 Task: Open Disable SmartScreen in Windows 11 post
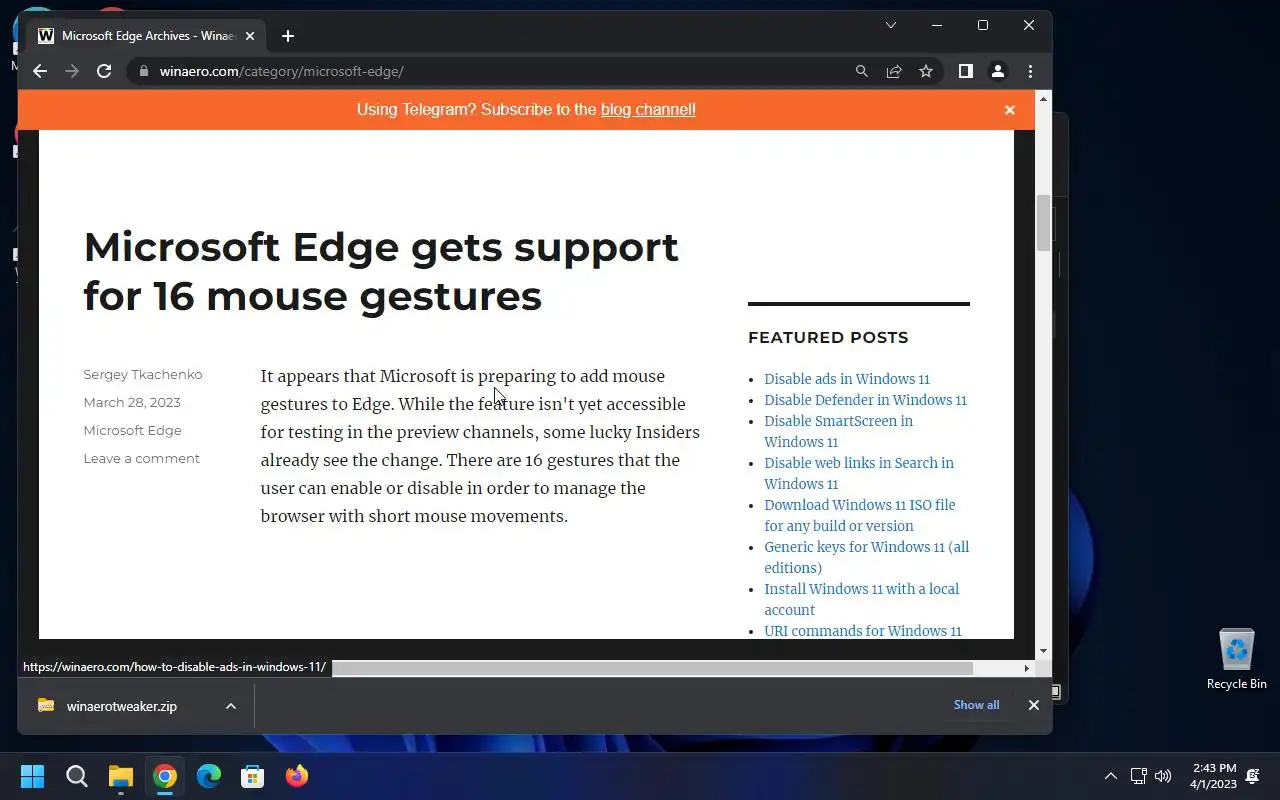click(838, 431)
